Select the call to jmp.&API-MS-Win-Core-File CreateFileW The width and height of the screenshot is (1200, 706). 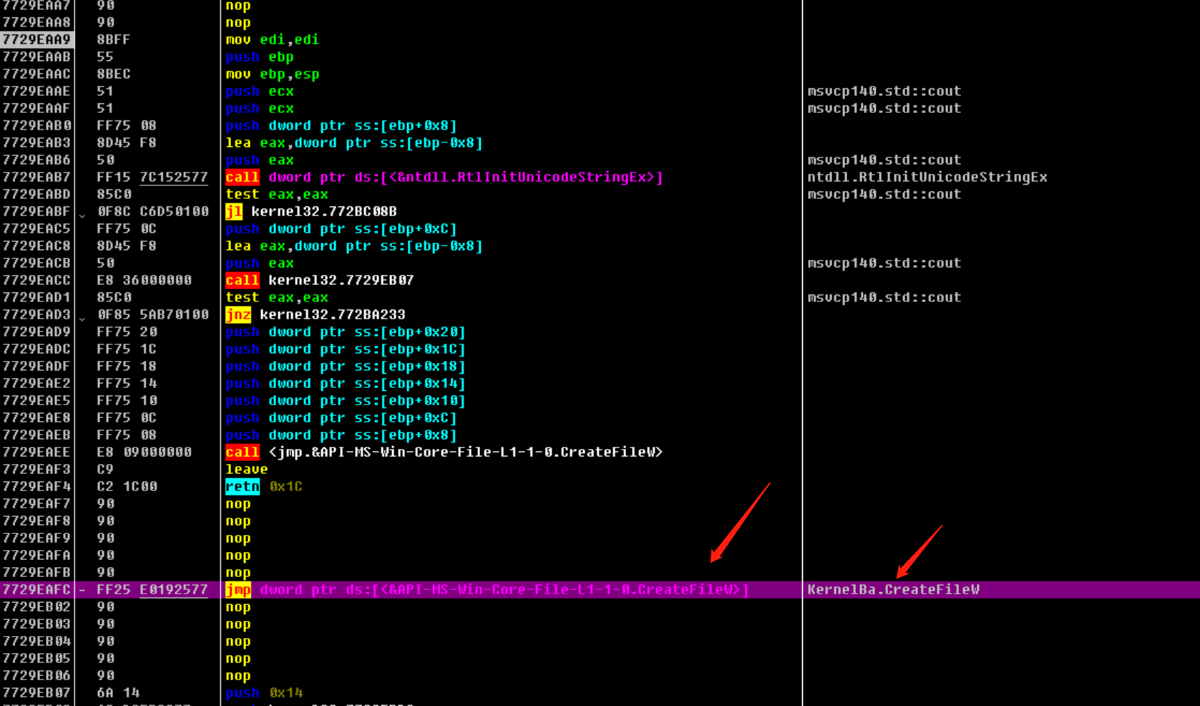click(x=444, y=452)
